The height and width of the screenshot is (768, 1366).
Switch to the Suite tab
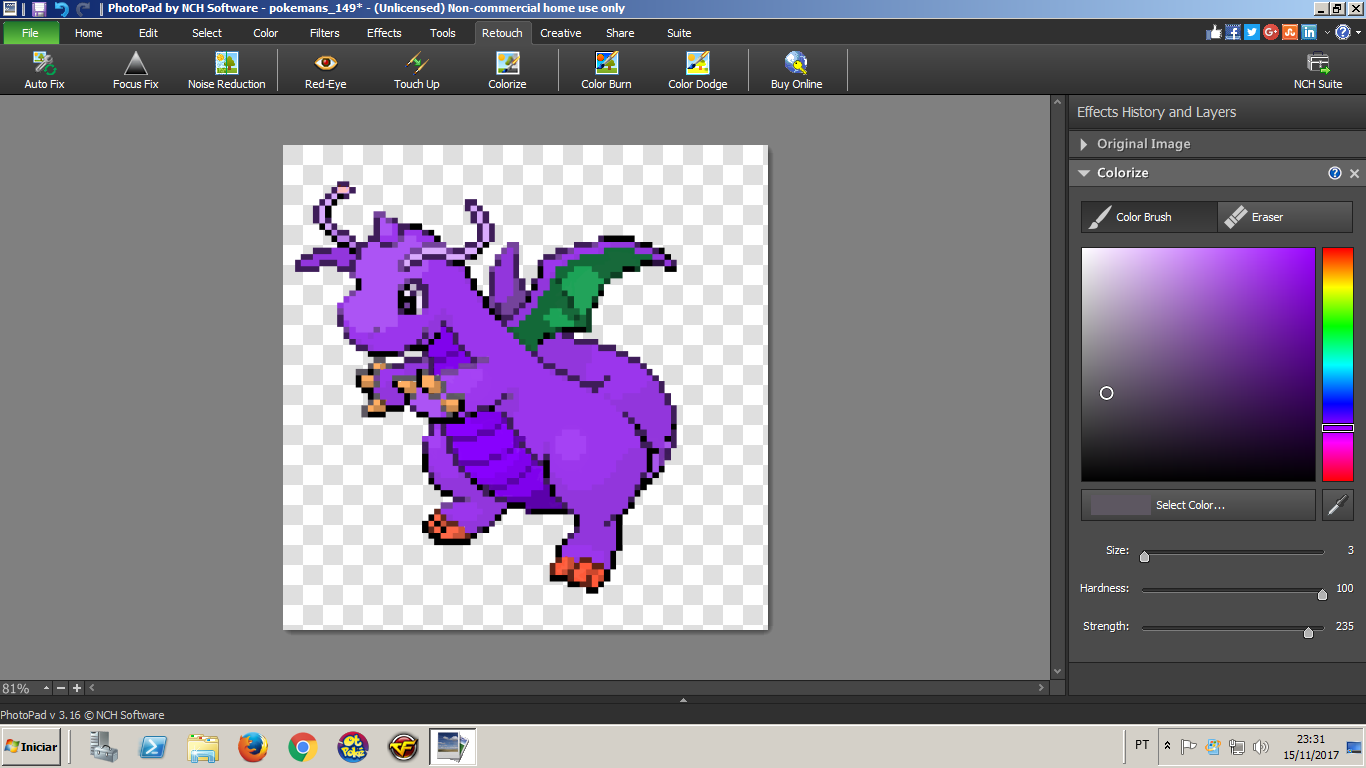(x=679, y=33)
